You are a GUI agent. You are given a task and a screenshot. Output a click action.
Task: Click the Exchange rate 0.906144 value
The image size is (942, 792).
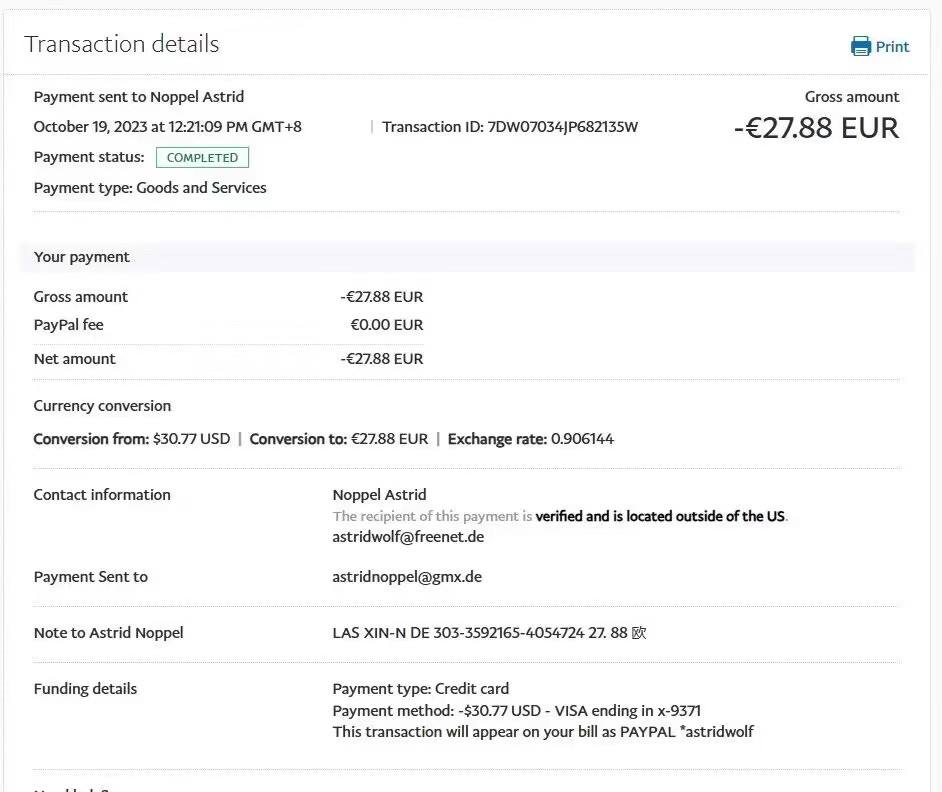pos(581,439)
